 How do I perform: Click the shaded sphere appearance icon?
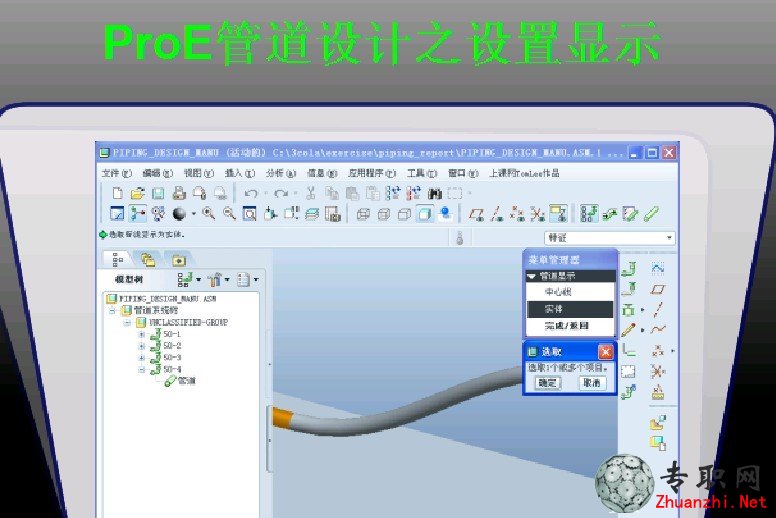179,214
